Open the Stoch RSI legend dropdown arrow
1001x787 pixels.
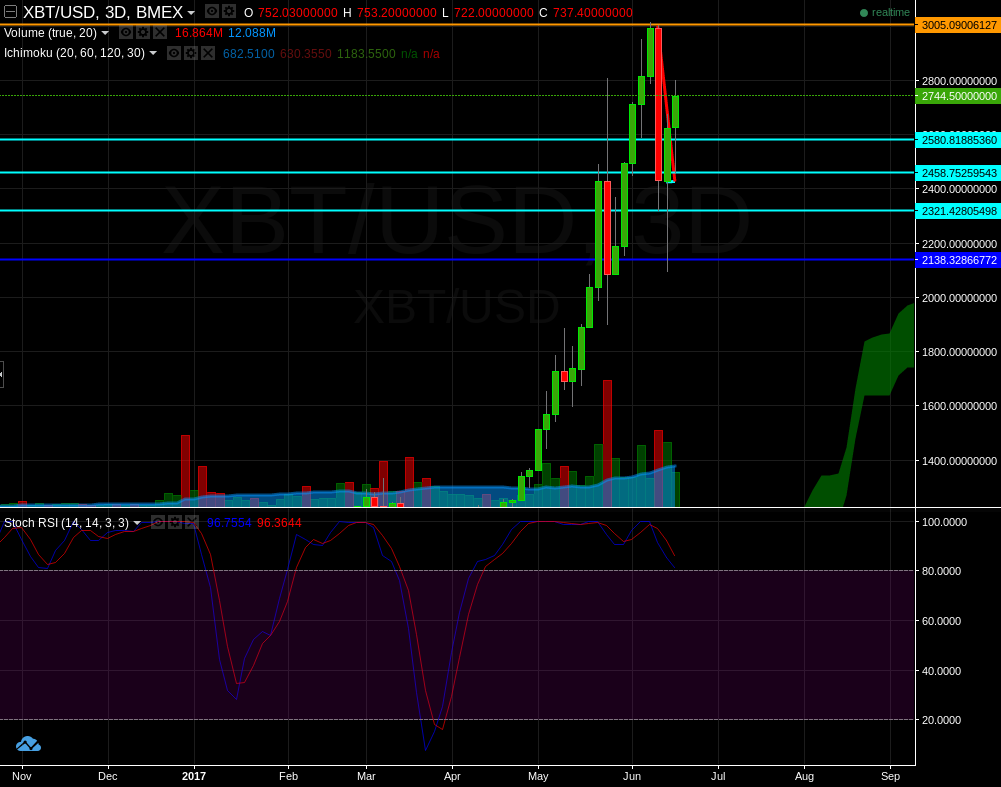point(137,522)
